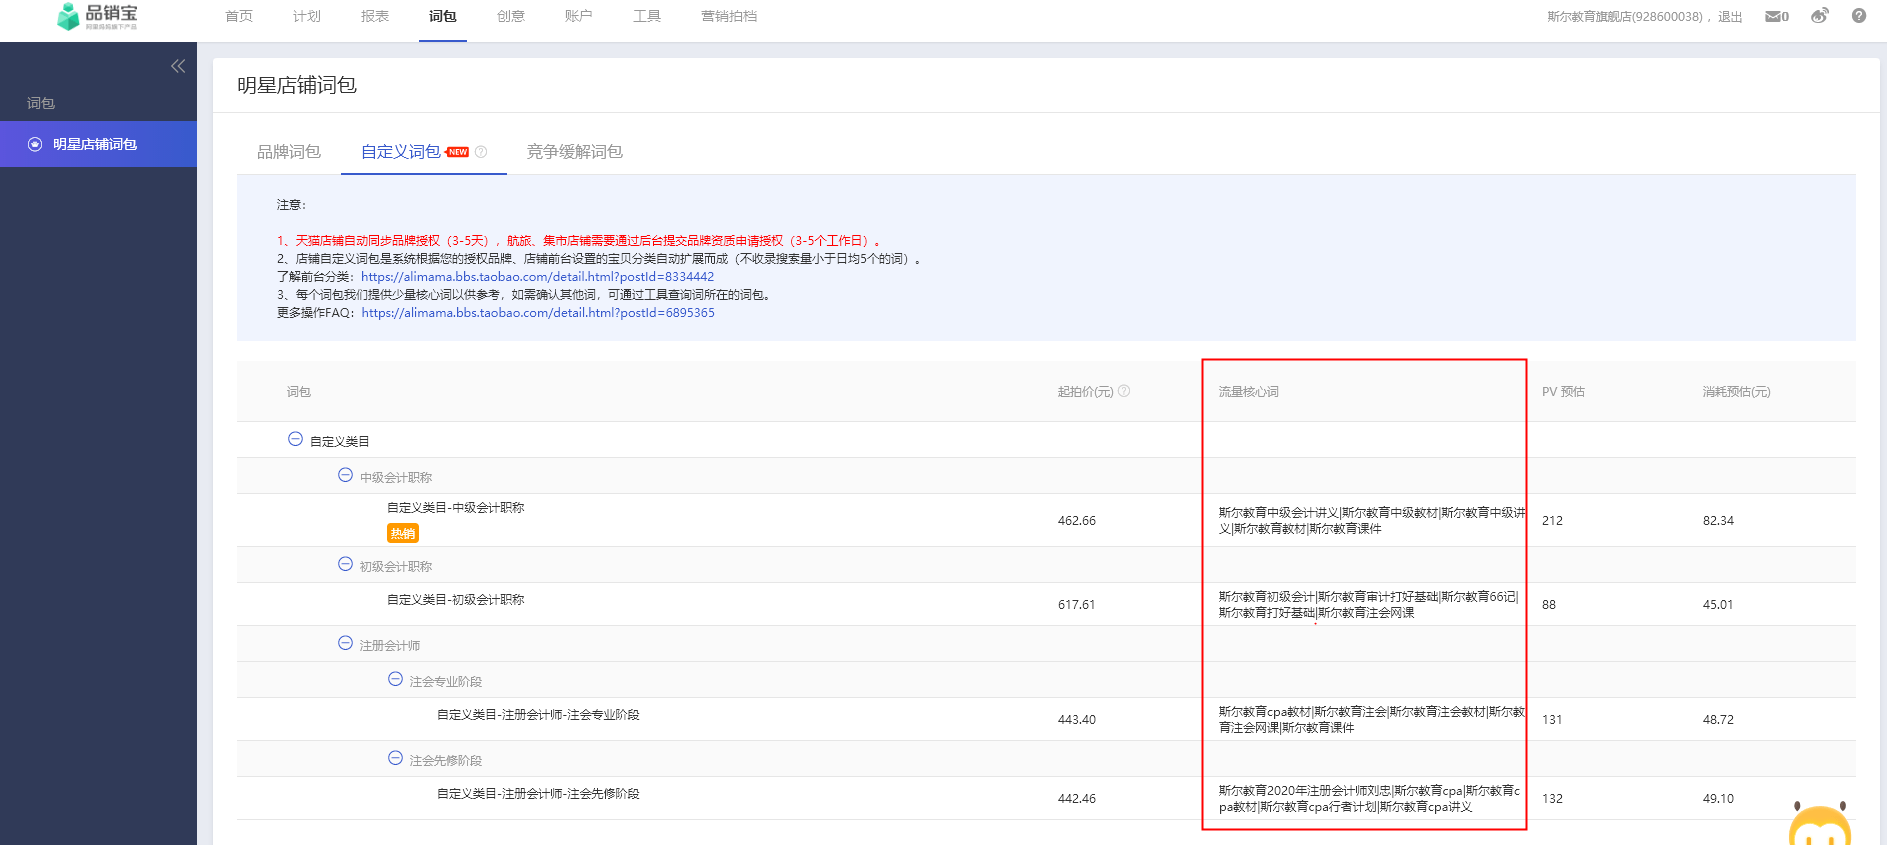Collapse the left sidebar with double-chevron icon
The image size is (1887, 845).
(178, 66)
